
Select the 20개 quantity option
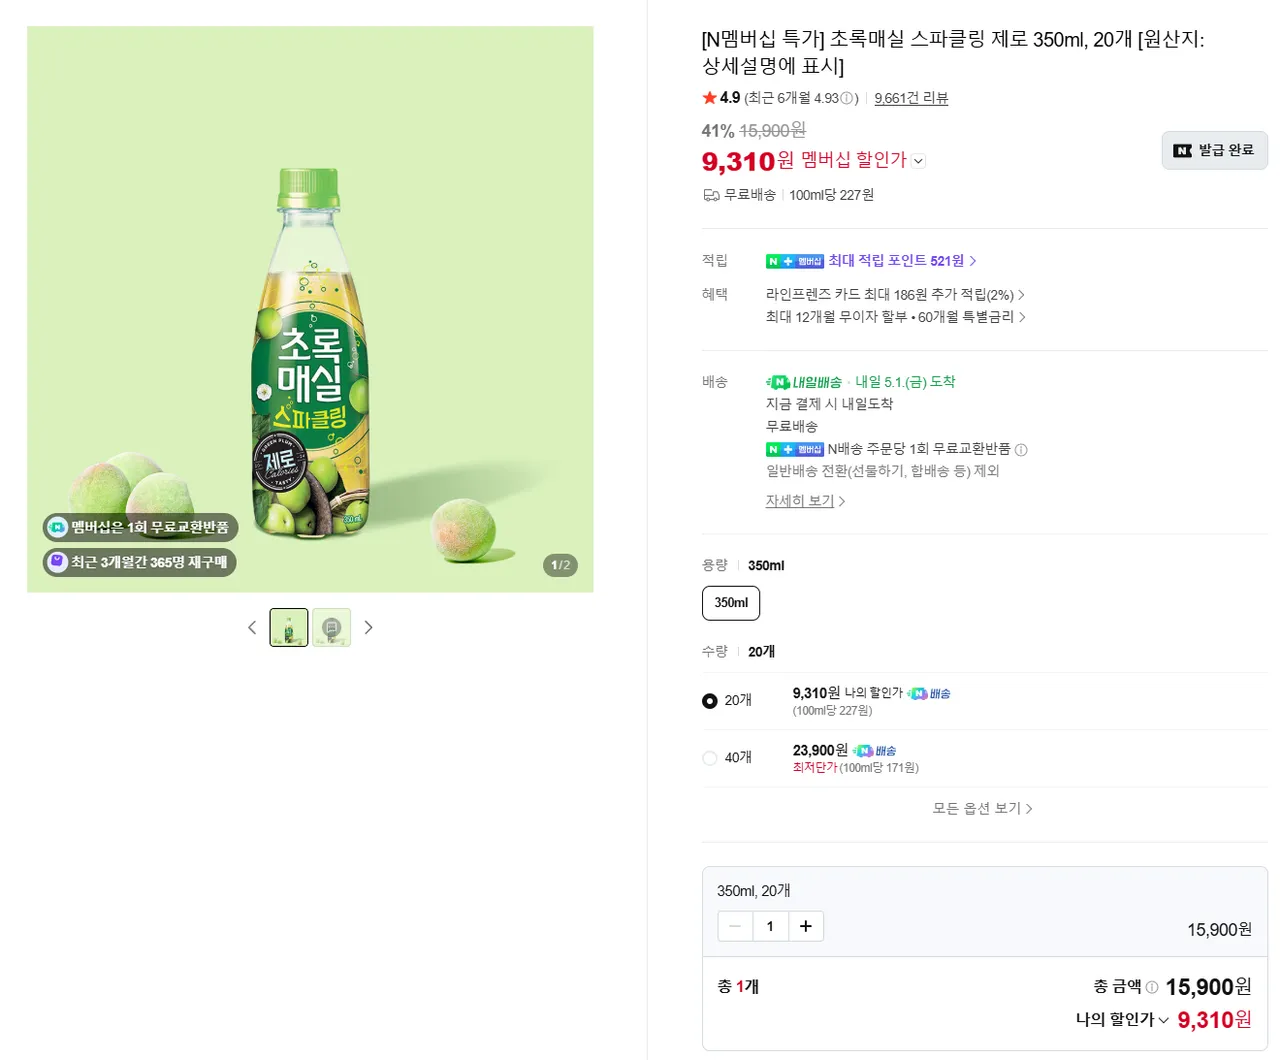(710, 701)
